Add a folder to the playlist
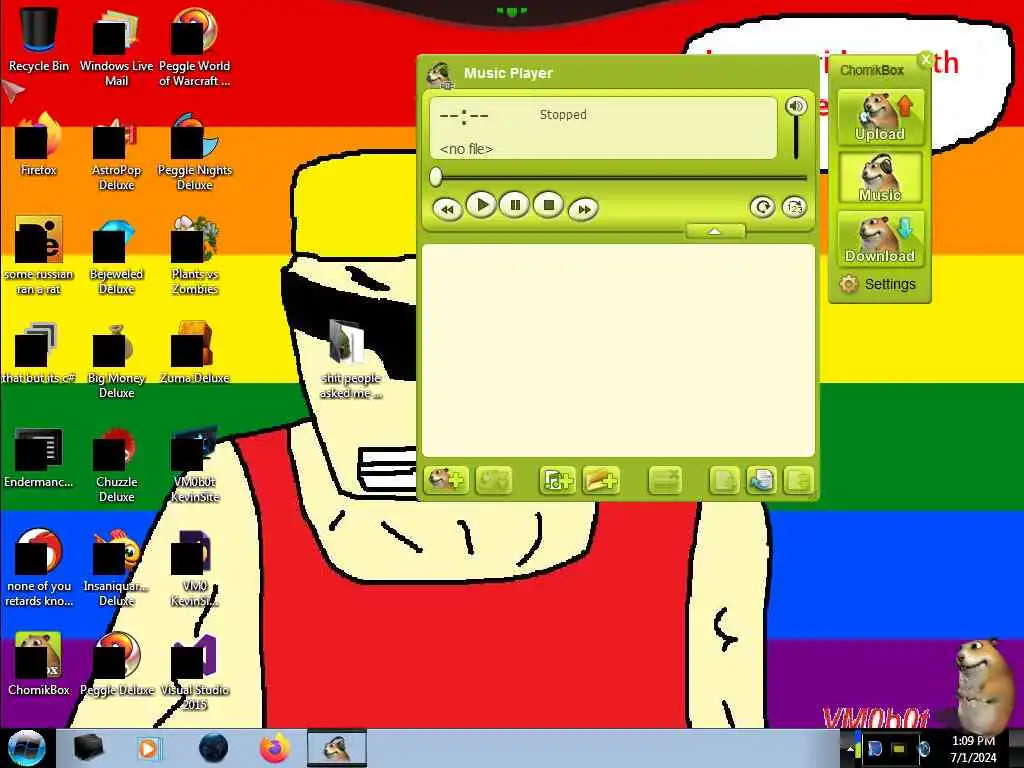 (x=601, y=481)
